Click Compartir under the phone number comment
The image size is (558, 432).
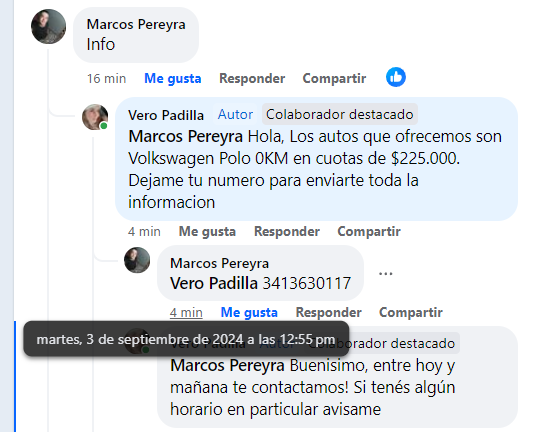pyautogui.click(x=411, y=312)
